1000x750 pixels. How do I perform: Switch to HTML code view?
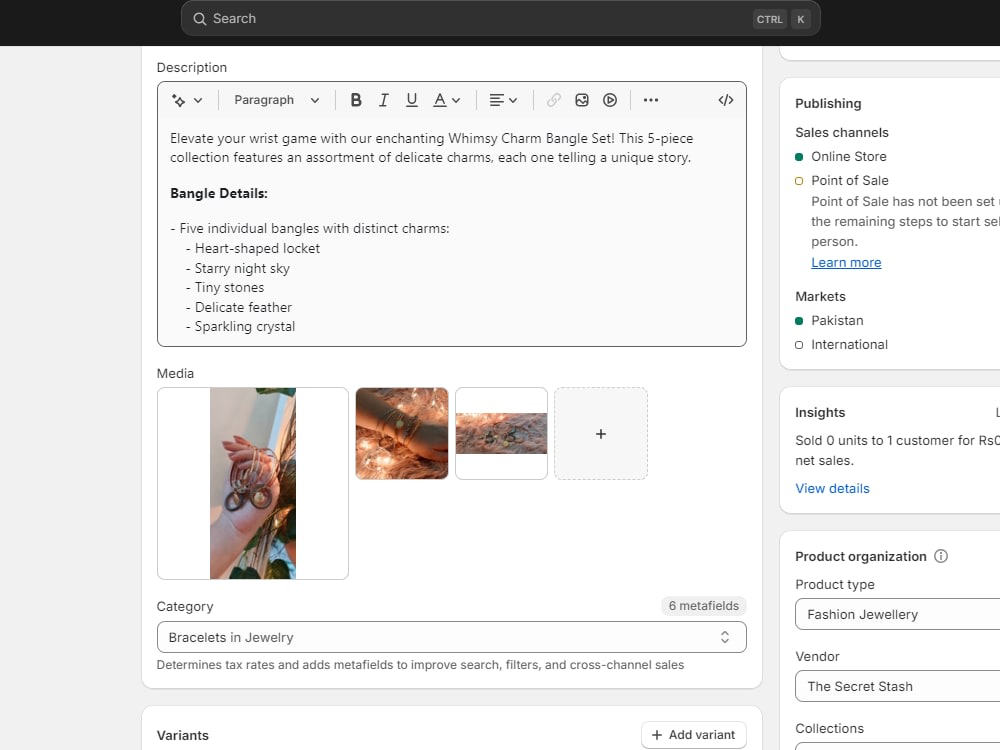tap(726, 100)
